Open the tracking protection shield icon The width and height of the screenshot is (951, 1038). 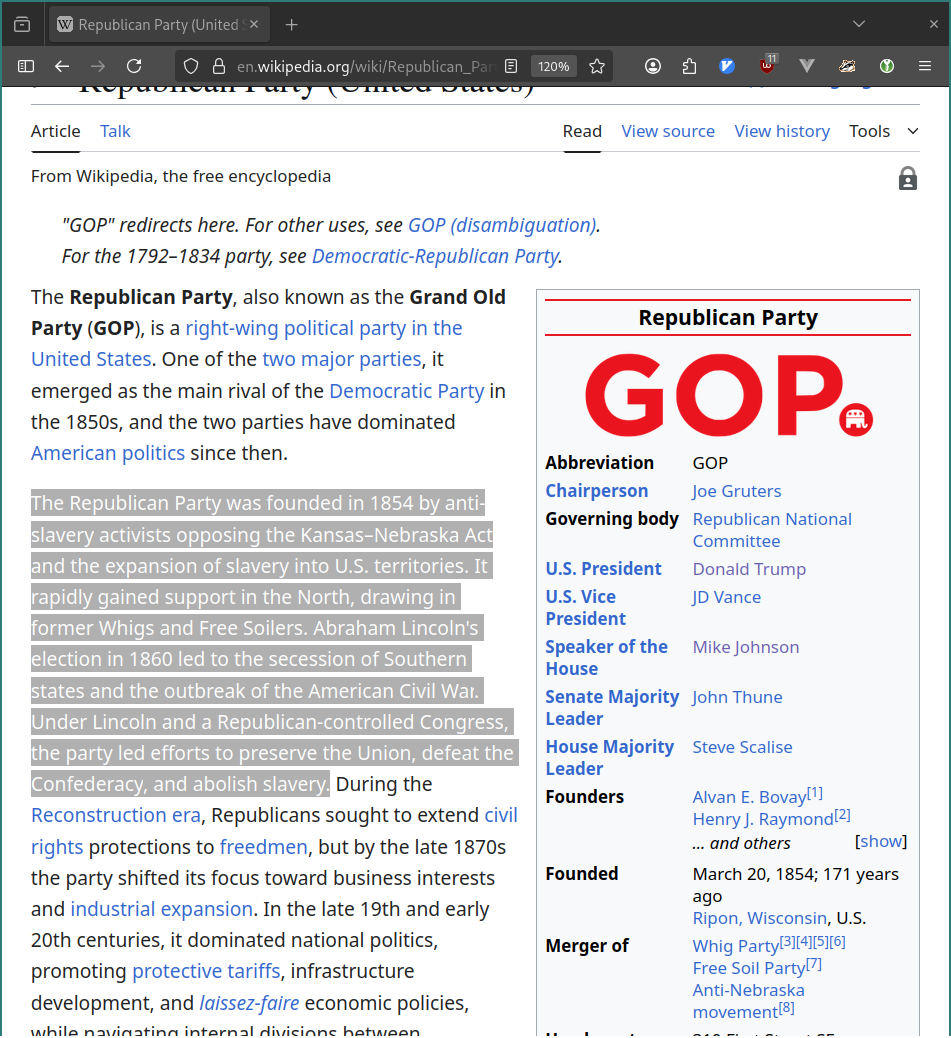coord(191,66)
